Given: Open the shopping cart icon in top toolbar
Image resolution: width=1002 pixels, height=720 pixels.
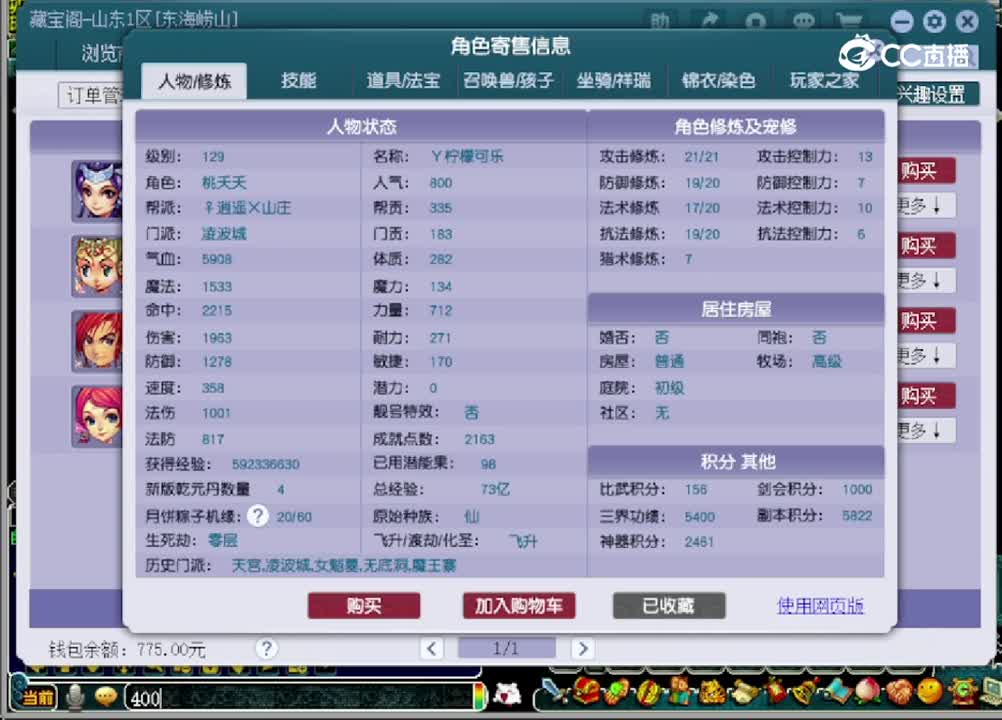Looking at the screenshot, I should pos(848,20).
